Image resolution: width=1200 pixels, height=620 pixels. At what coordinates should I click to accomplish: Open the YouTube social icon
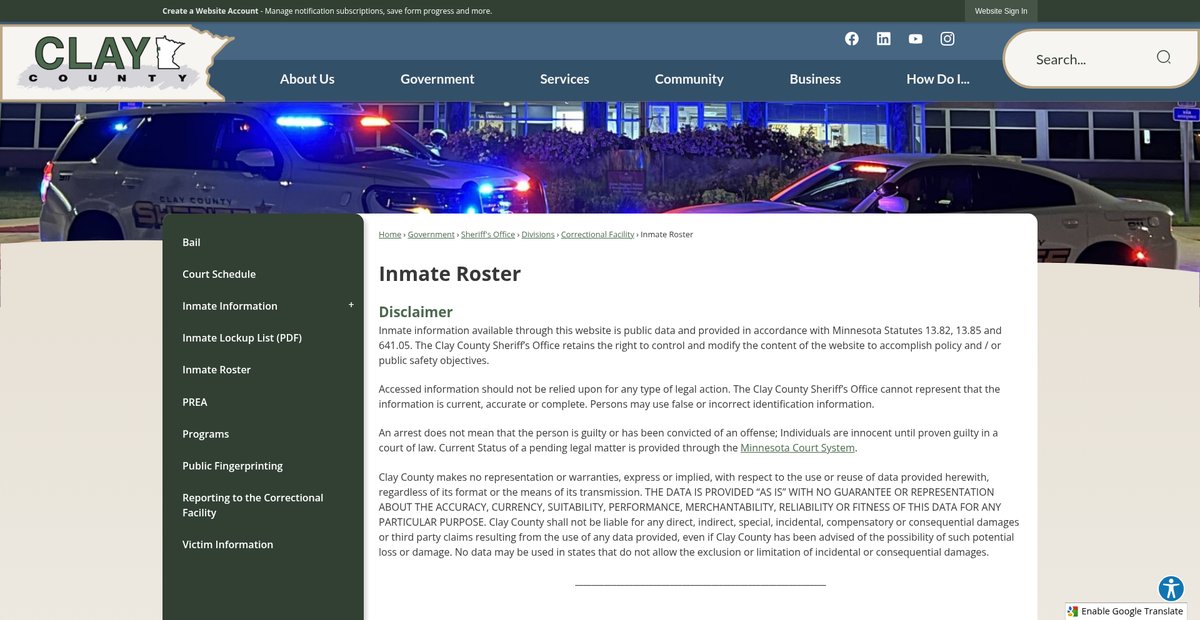pos(915,39)
